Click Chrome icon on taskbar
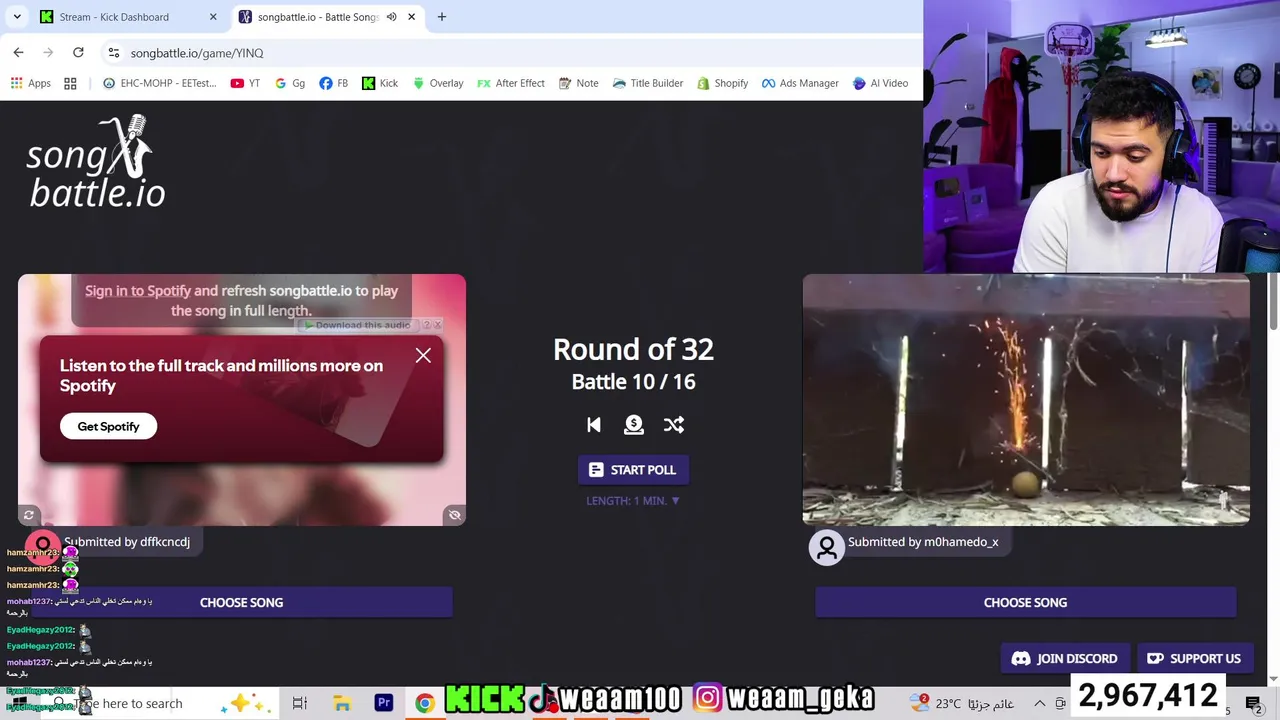This screenshot has width=1280, height=720. pyautogui.click(x=425, y=703)
